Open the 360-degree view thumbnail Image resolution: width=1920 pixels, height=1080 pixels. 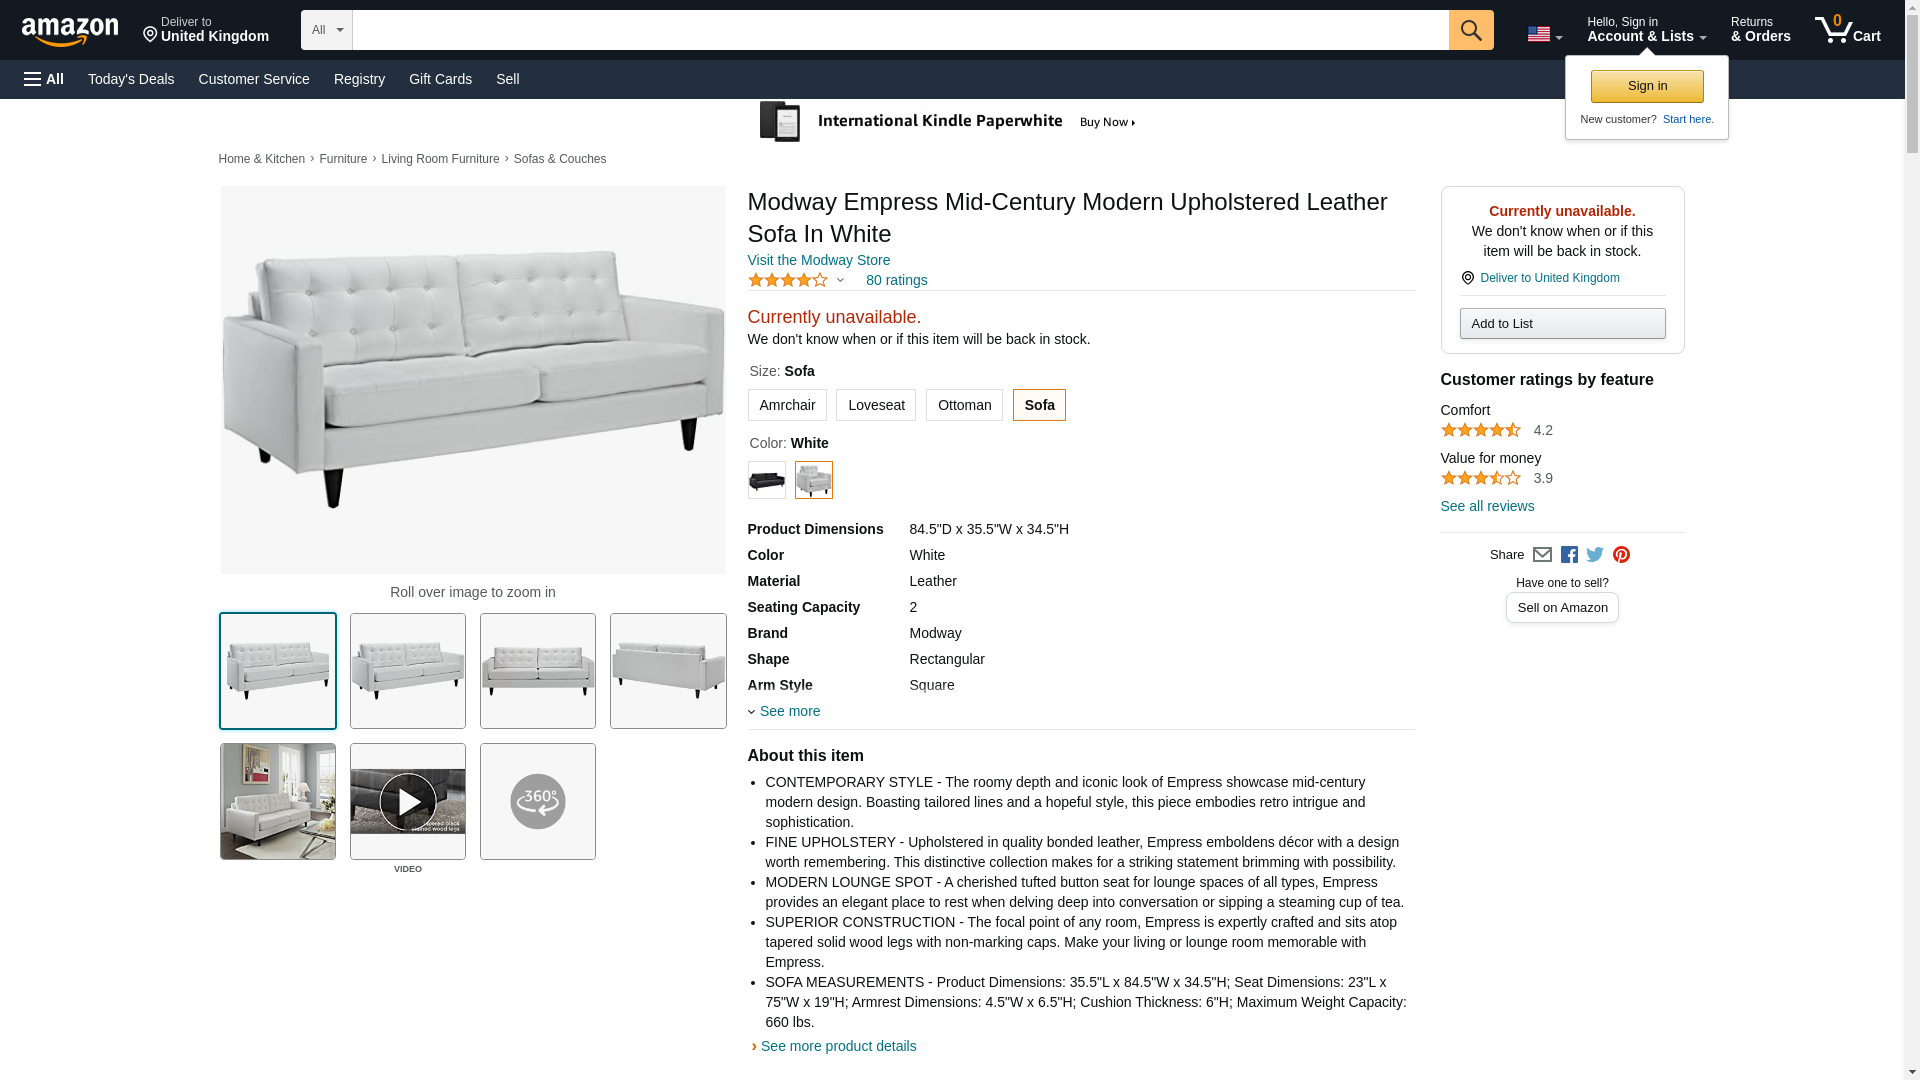[538, 801]
